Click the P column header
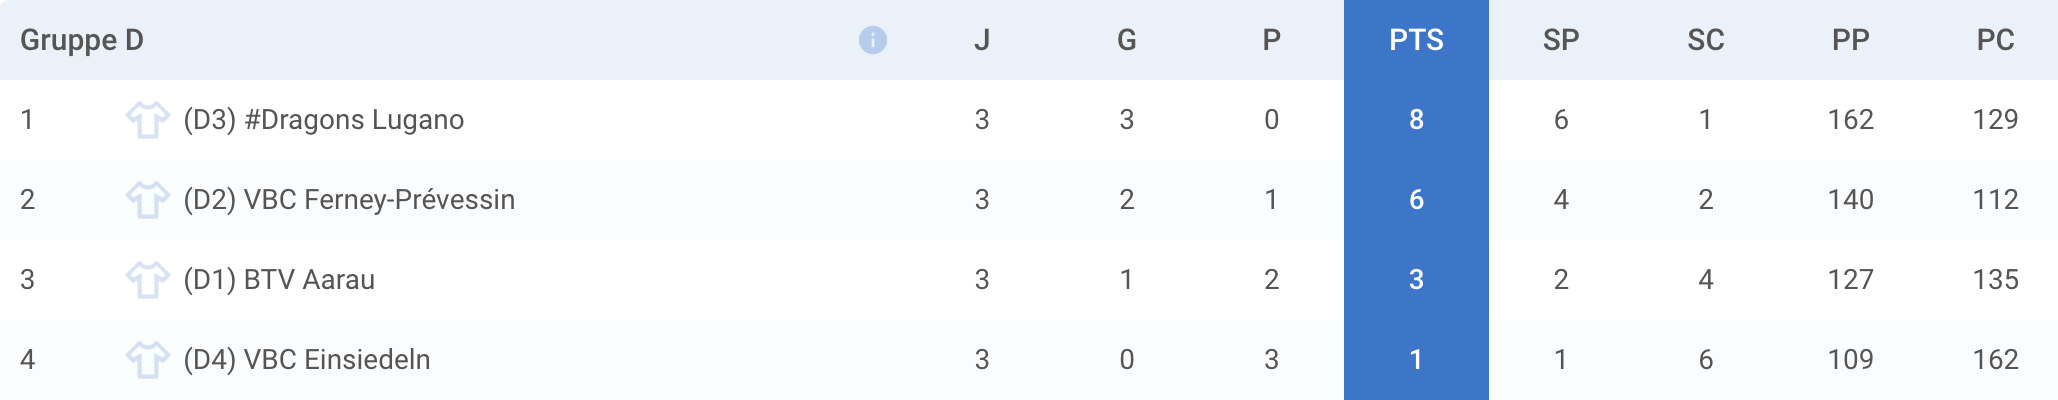Screen dimensions: 2058x400 click(1271, 40)
